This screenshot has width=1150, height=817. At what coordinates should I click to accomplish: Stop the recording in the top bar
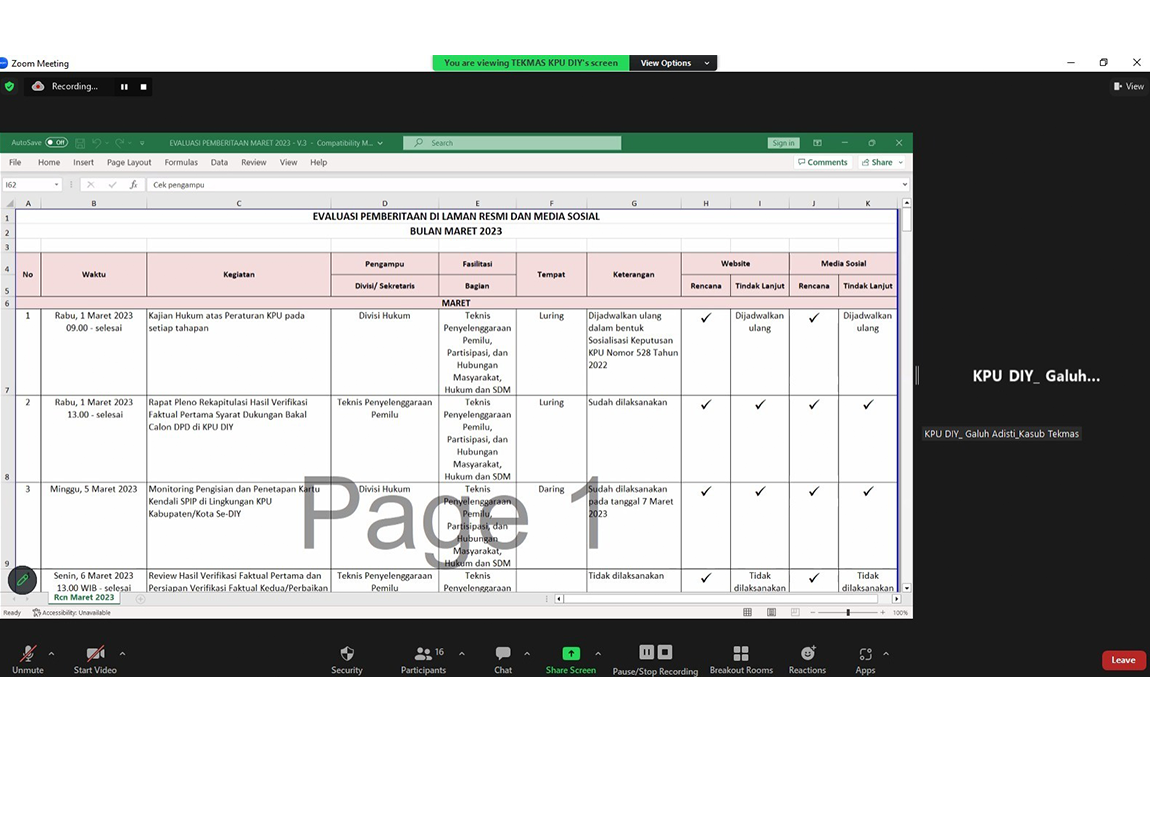[x=143, y=87]
